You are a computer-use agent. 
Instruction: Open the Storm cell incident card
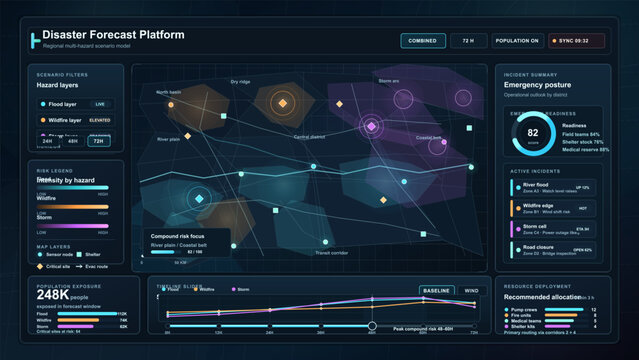click(x=553, y=229)
